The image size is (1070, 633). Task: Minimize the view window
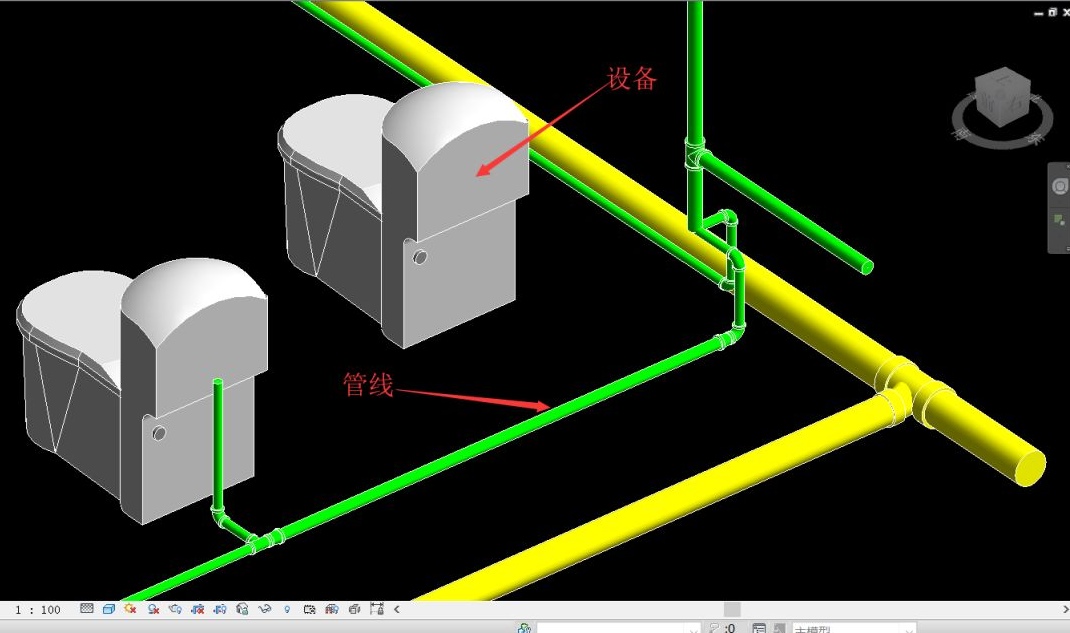pos(1039,13)
